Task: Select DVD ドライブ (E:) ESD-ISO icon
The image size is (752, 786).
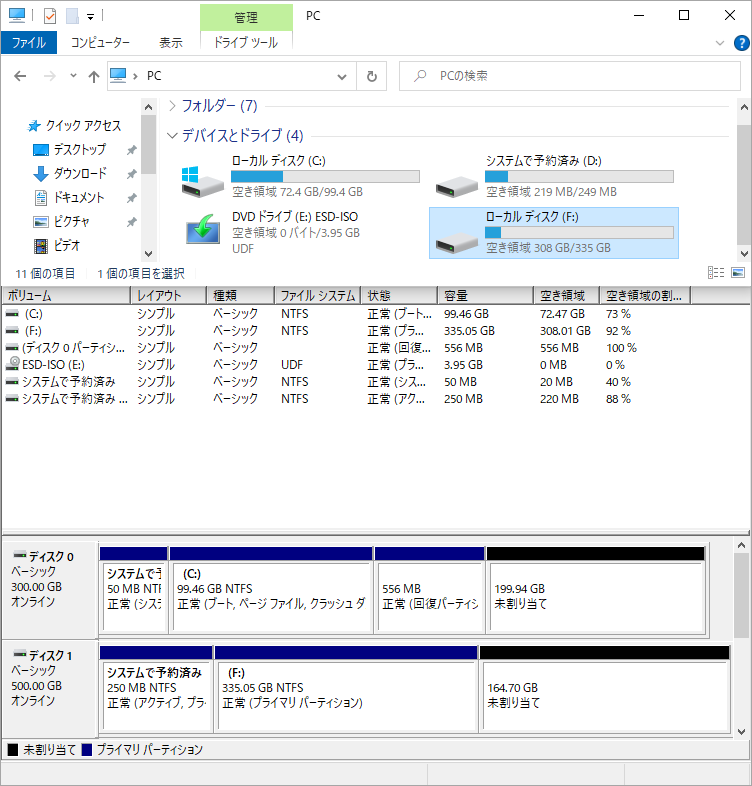Action: click(x=203, y=229)
